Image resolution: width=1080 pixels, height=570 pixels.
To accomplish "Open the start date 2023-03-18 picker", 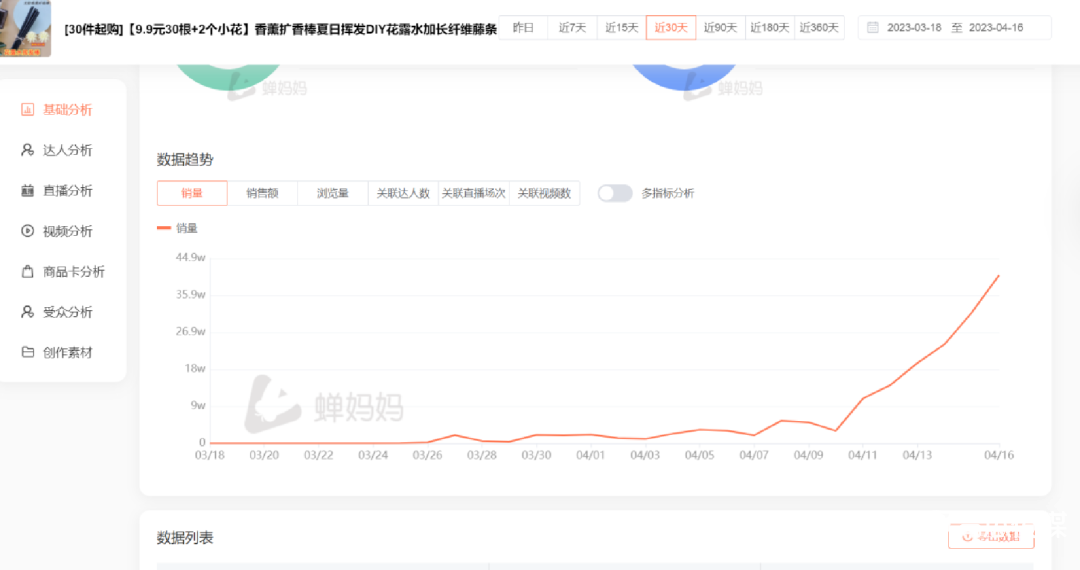I will point(914,28).
